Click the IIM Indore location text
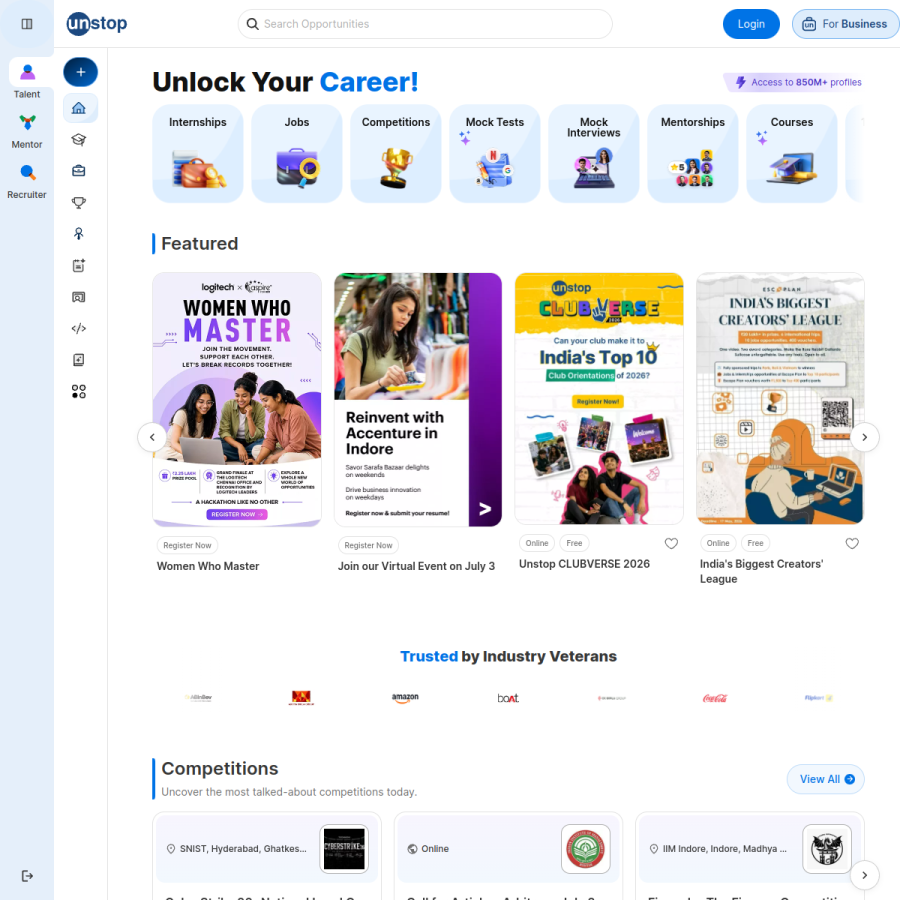 coord(724,849)
